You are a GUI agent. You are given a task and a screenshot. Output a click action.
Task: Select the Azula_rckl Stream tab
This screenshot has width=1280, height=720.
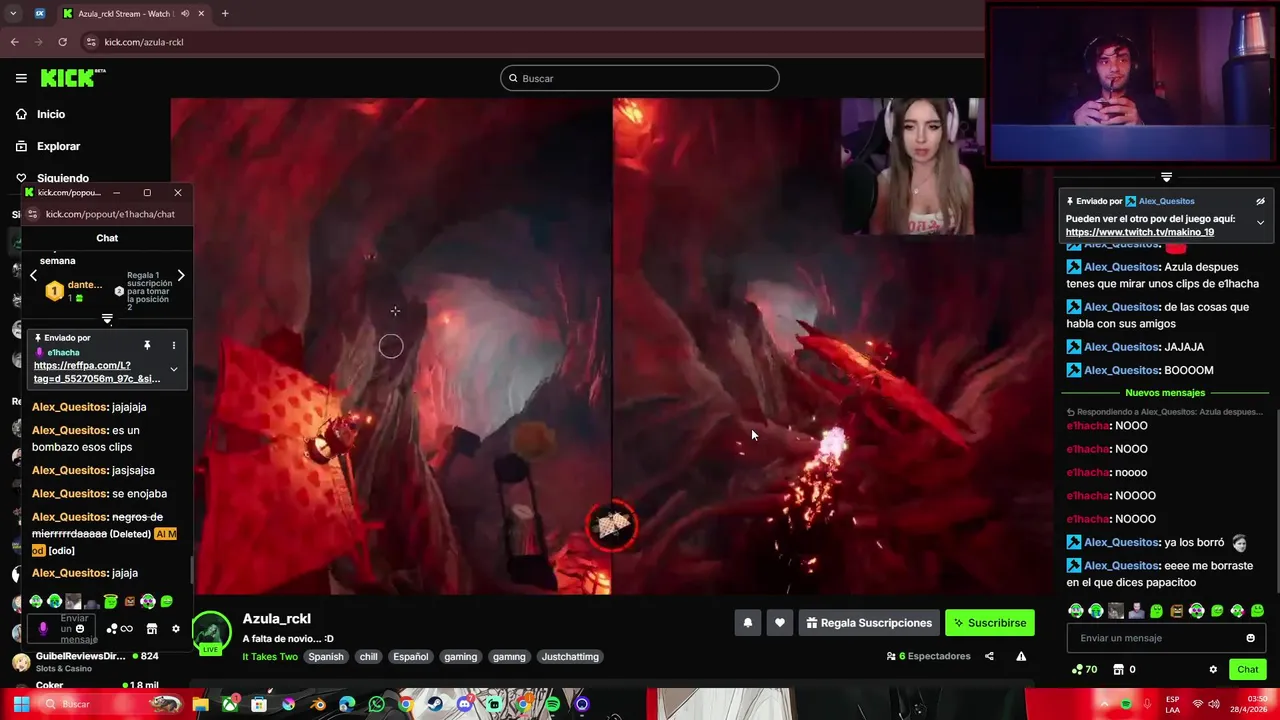pyautogui.click(x=132, y=13)
